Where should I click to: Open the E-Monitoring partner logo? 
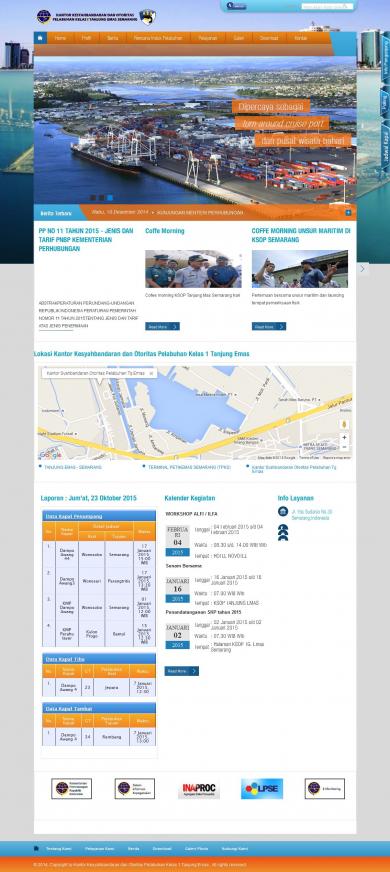click(x=325, y=789)
